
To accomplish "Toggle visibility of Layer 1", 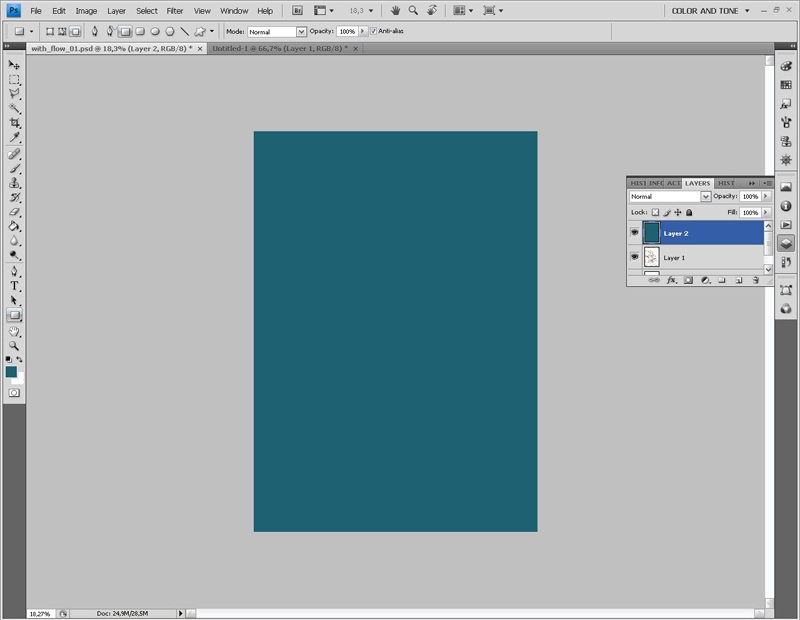I will 635,257.
